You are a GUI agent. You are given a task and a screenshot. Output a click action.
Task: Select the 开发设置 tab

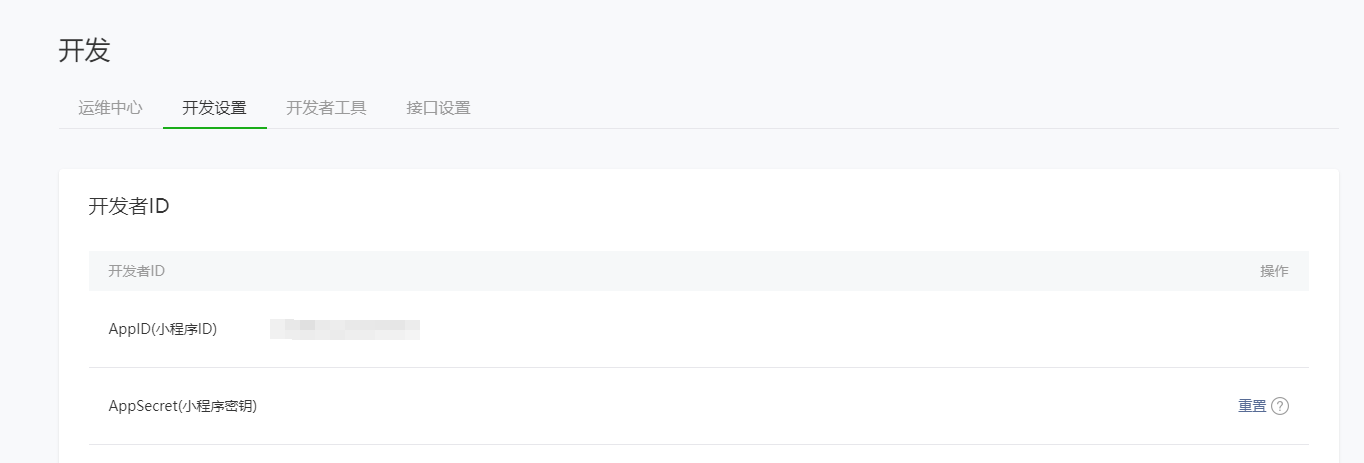click(x=214, y=108)
